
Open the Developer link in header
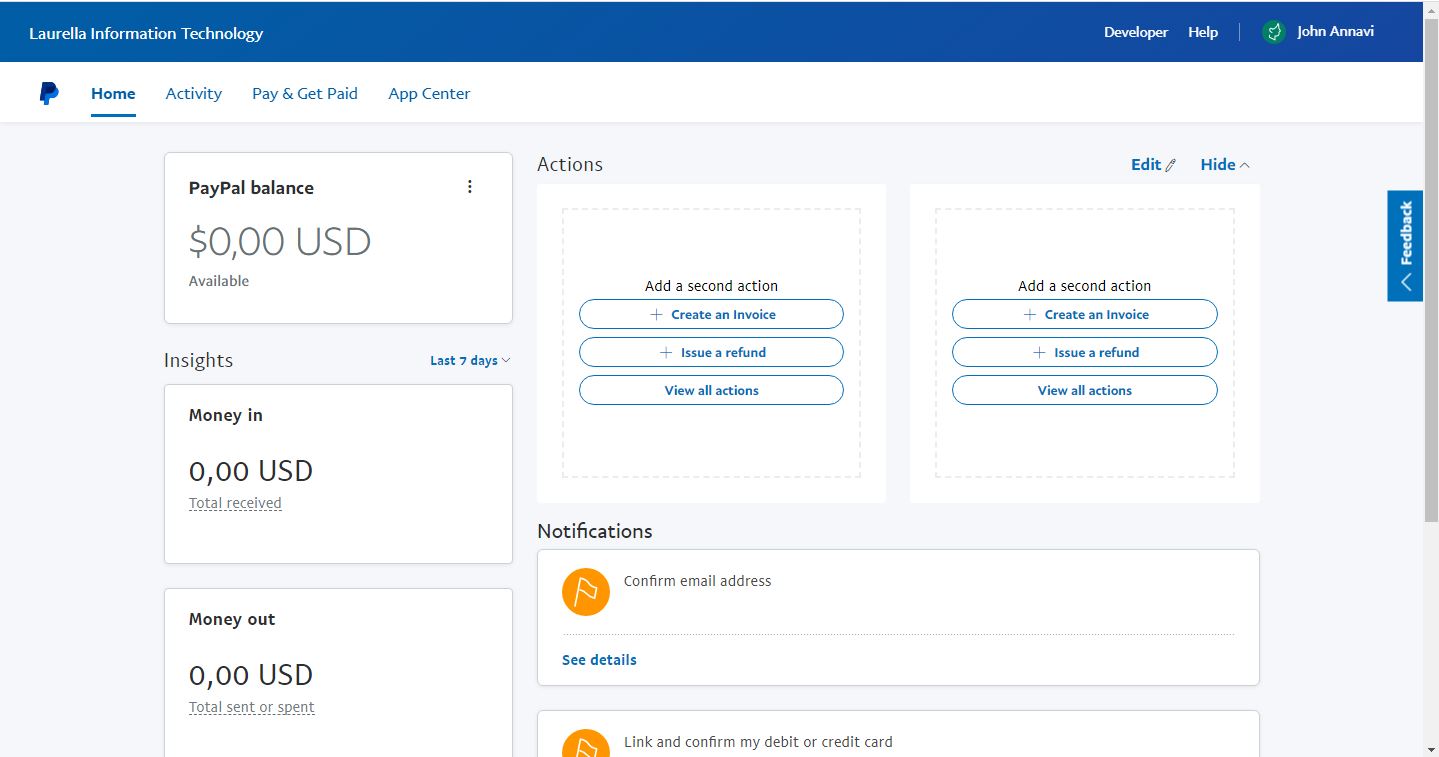[1136, 32]
